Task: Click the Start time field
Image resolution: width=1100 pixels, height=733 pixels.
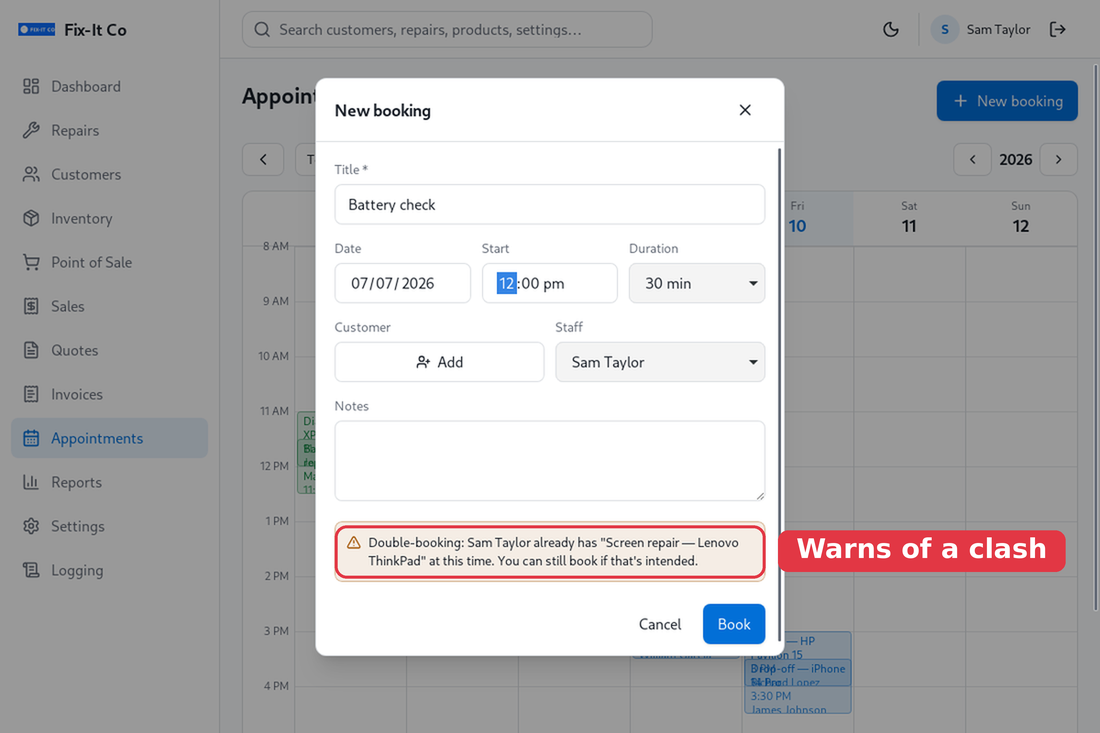Action: [549, 283]
